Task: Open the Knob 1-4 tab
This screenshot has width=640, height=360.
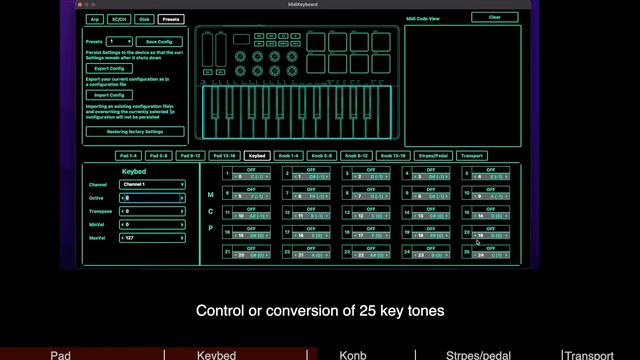Action: (x=289, y=156)
